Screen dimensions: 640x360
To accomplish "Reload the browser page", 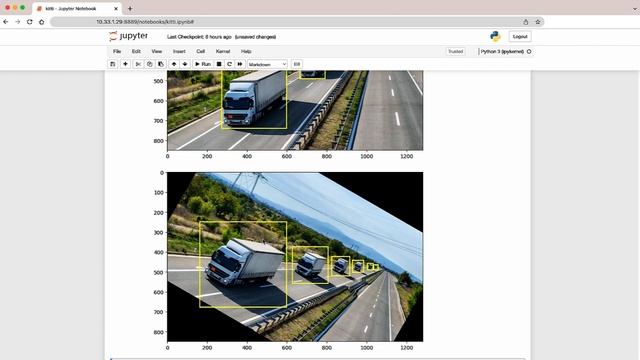I will click(x=29, y=22).
